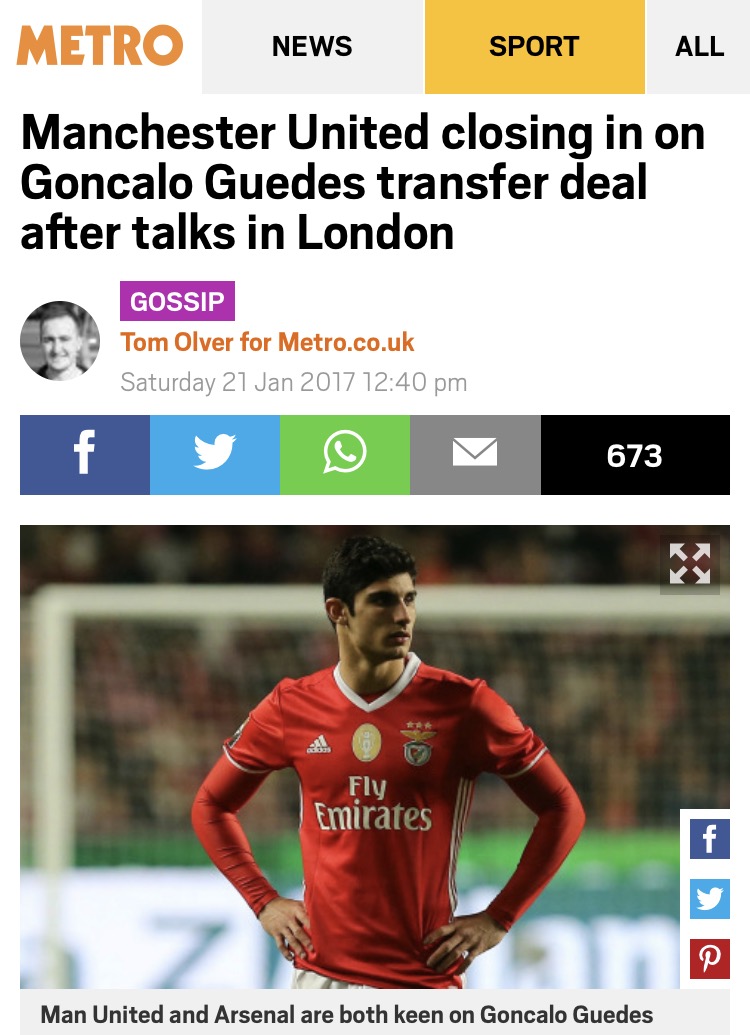Click the 673 share count box
This screenshot has height=1035, width=750.
pos(635,454)
